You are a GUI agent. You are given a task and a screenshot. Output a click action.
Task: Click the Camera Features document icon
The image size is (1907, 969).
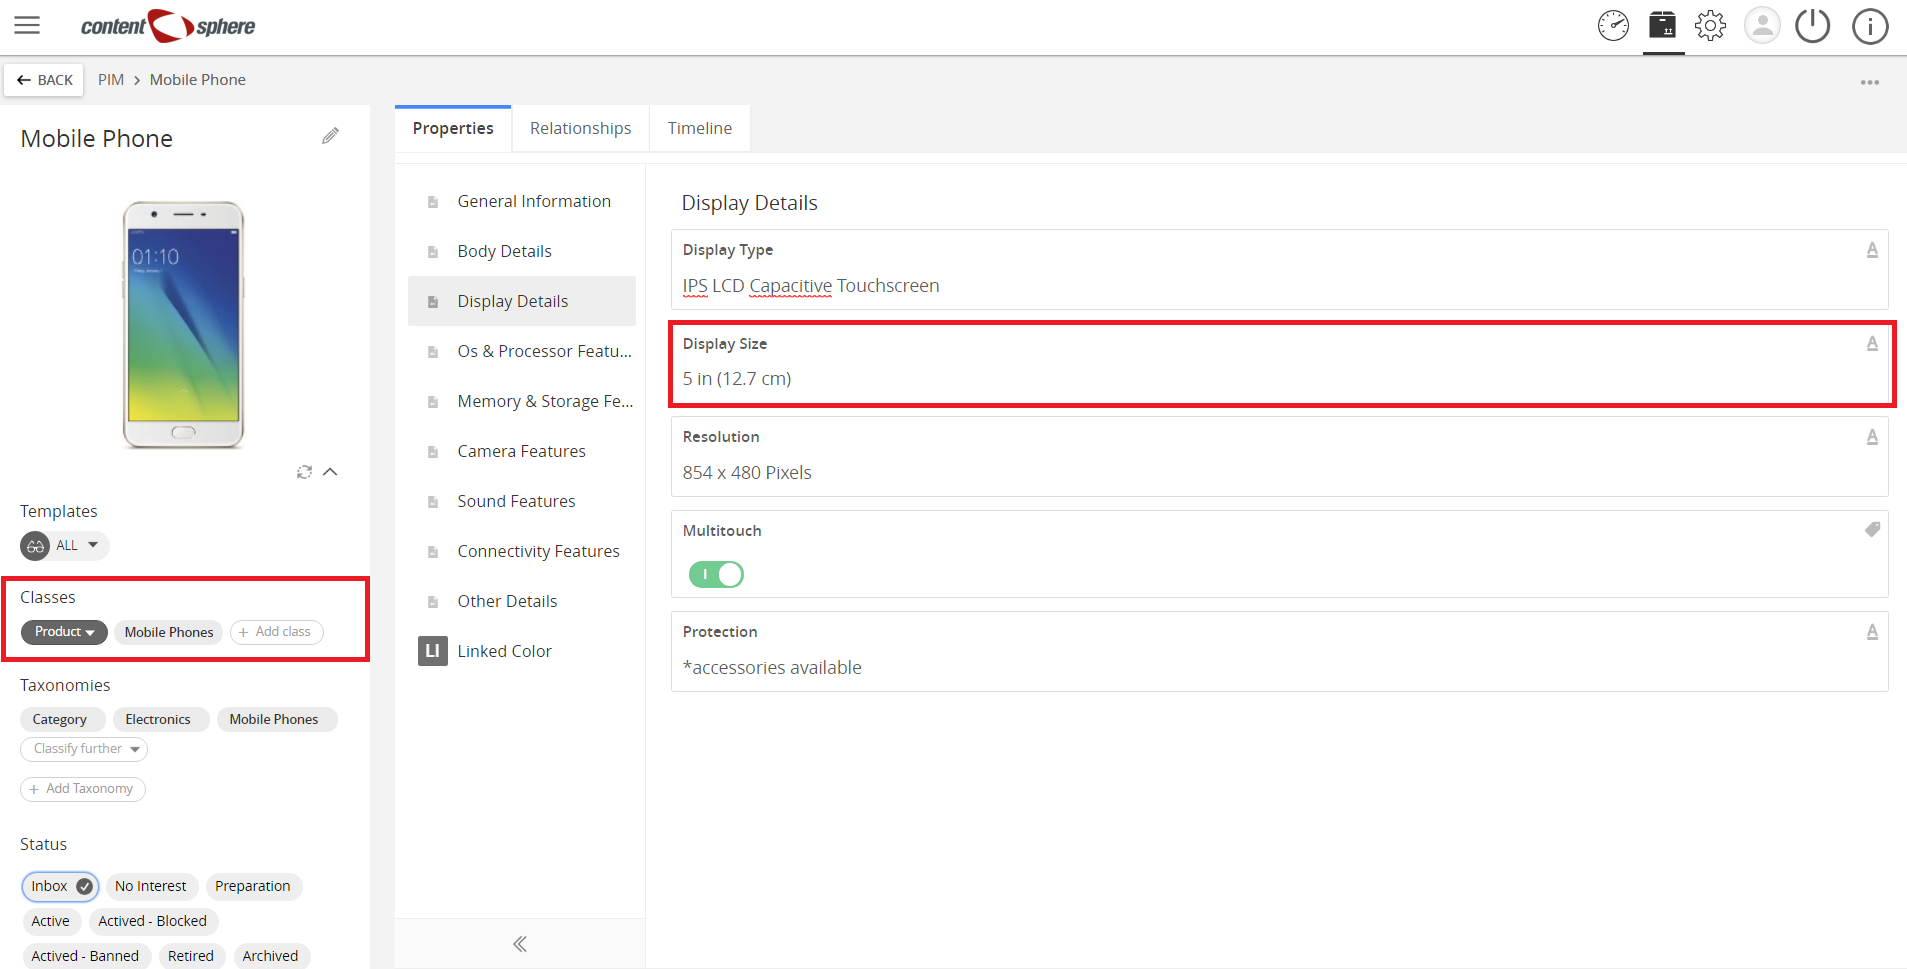[x=433, y=452]
